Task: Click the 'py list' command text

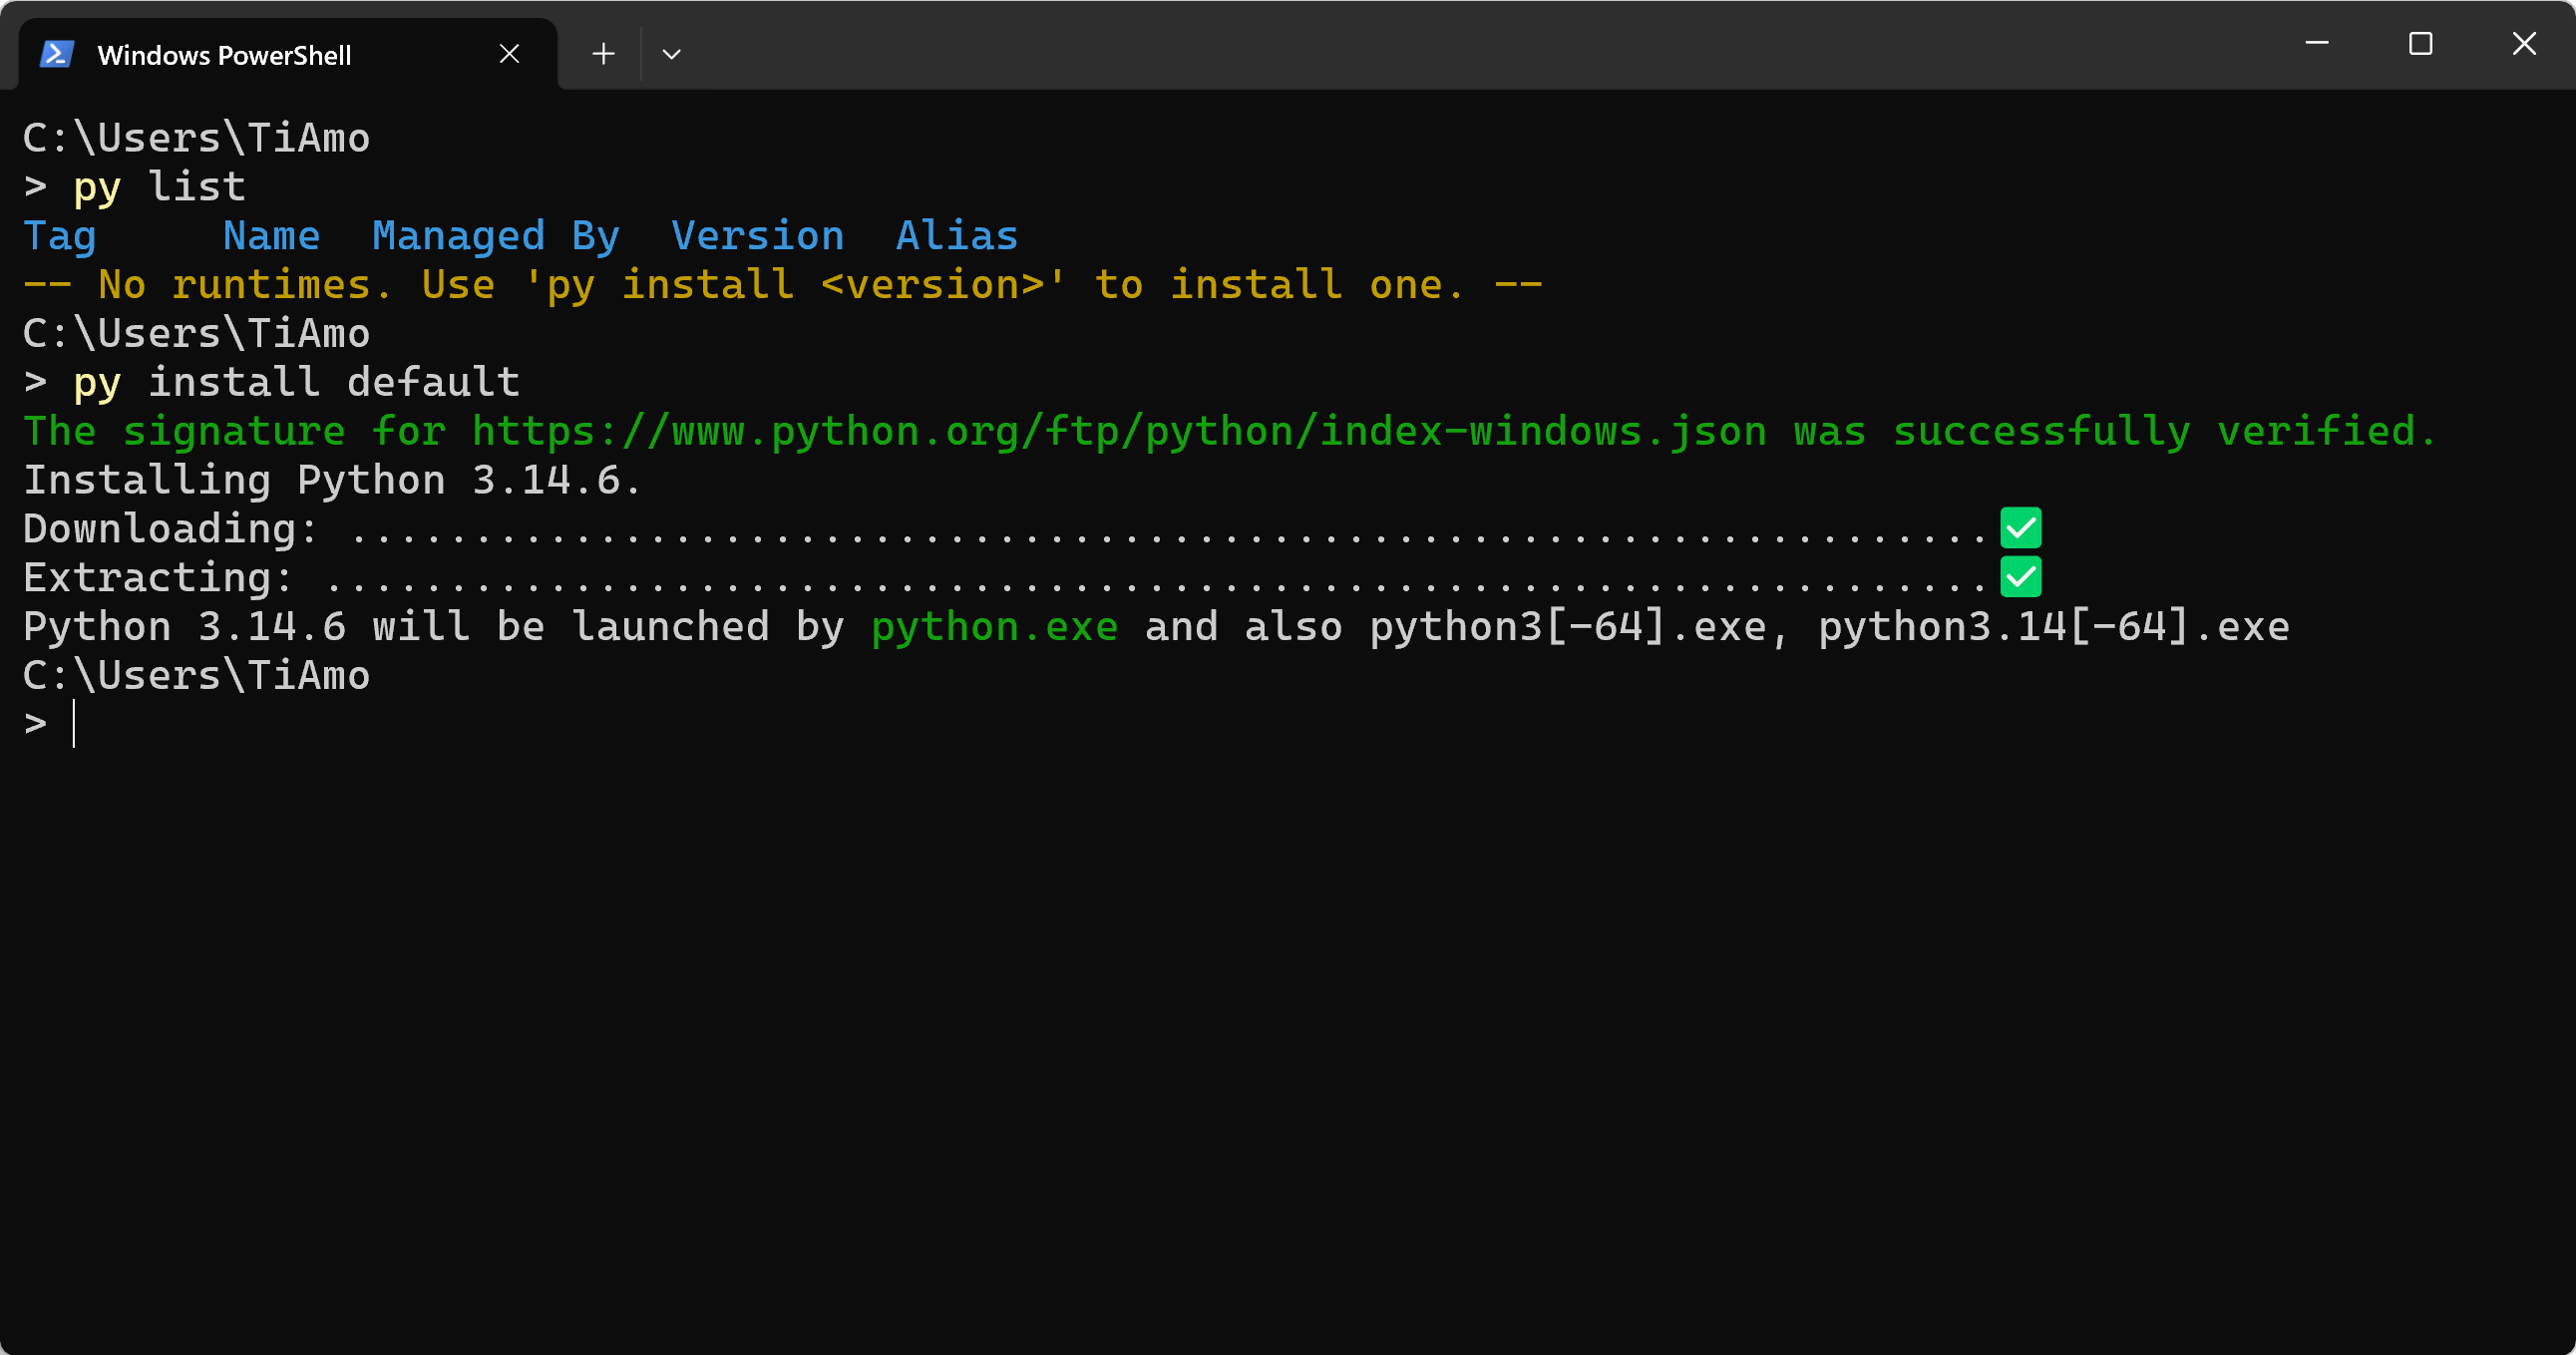Action: tap(159, 187)
